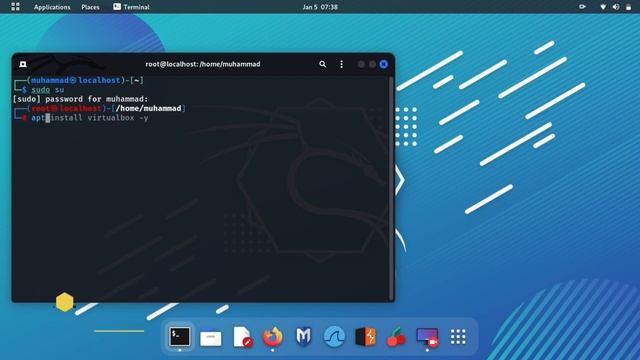Click the '/home/muhammad' path in prompt
Screen dimensions: 640x360
click(x=149, y=109)
